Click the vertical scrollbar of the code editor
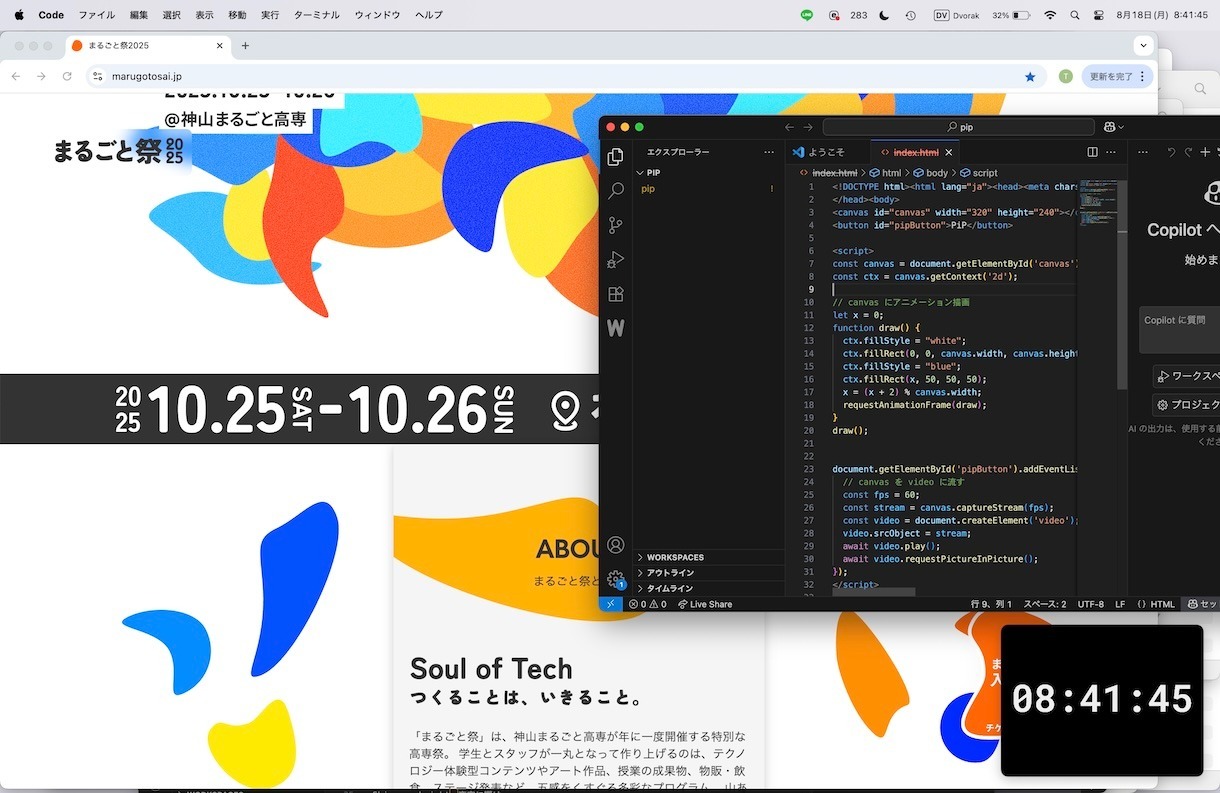The width and height of the screenshot is (1220, 793). pos(1123,285)
